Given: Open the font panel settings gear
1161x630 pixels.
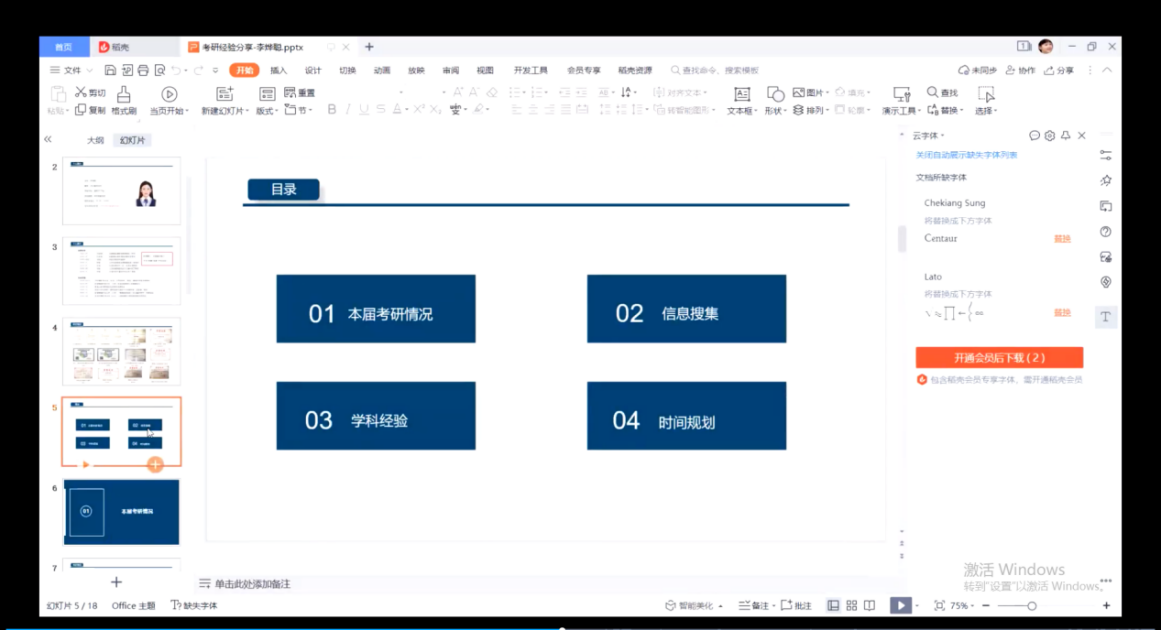Looking at the screenshot, I should 1050,136.
